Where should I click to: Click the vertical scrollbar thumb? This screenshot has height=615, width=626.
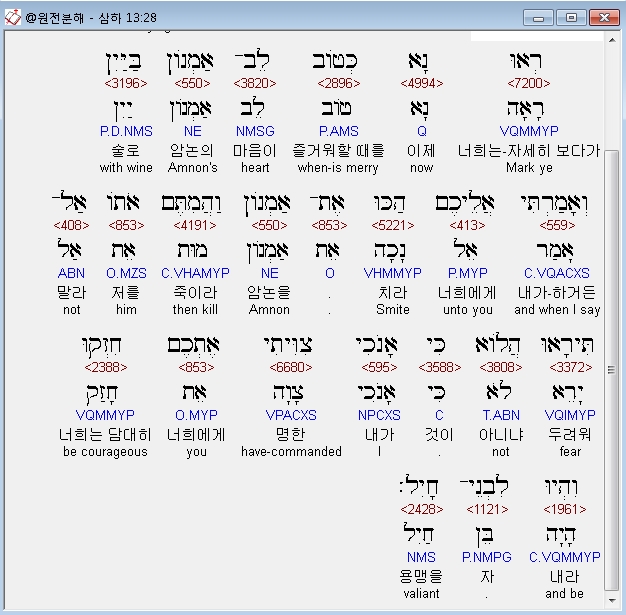pos(612,370)
